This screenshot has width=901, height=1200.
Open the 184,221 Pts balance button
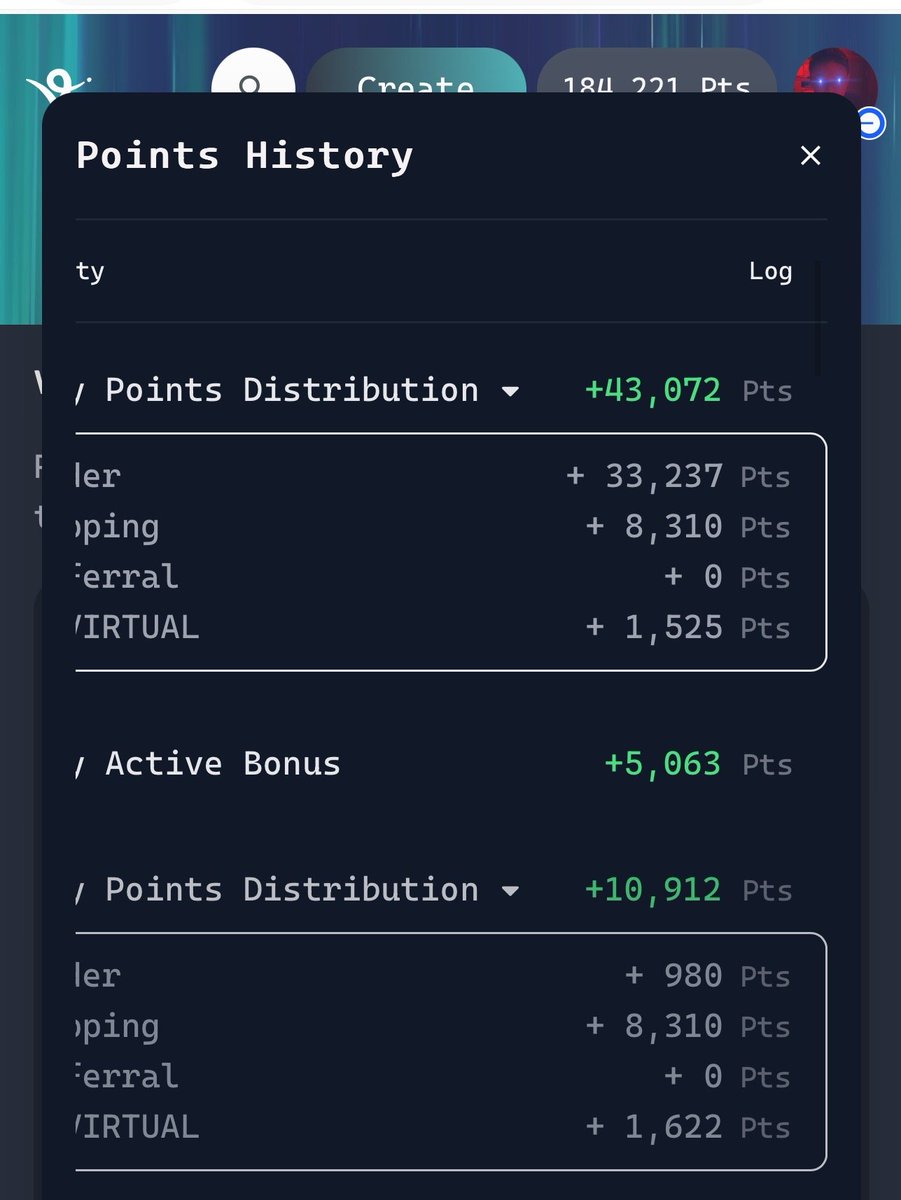point(657,74)
